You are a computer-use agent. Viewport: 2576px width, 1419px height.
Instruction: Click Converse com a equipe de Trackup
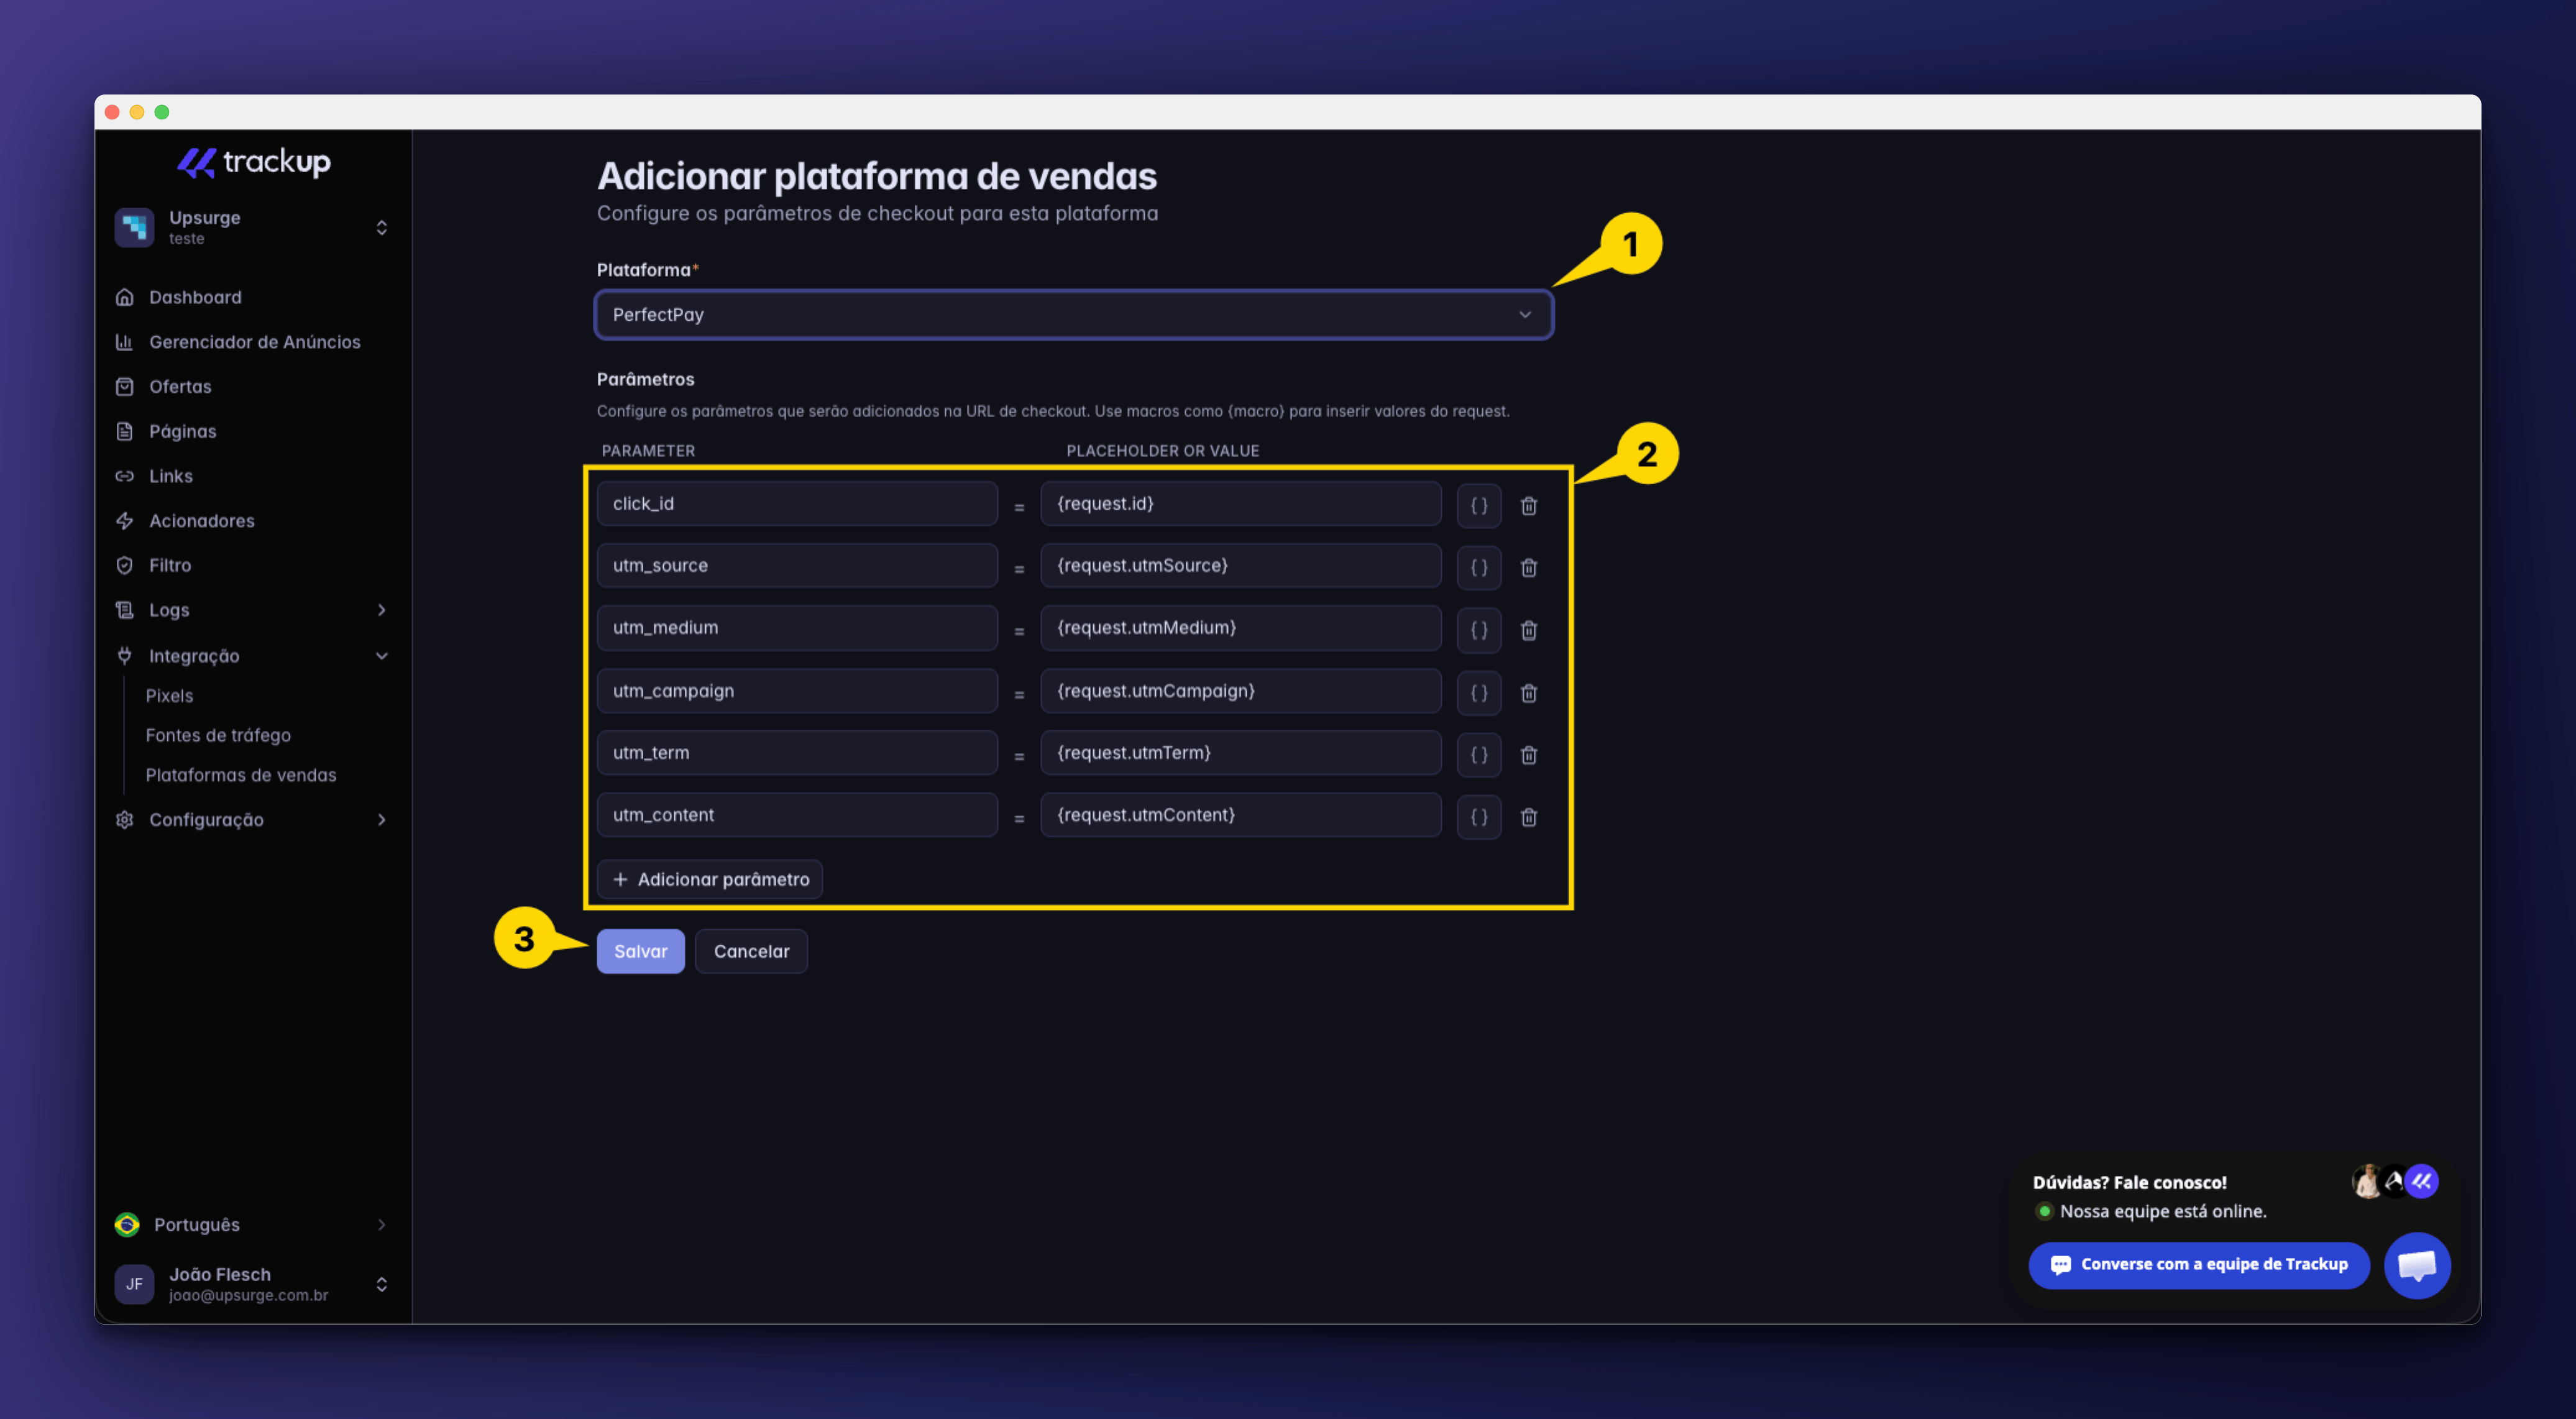2199,1265
